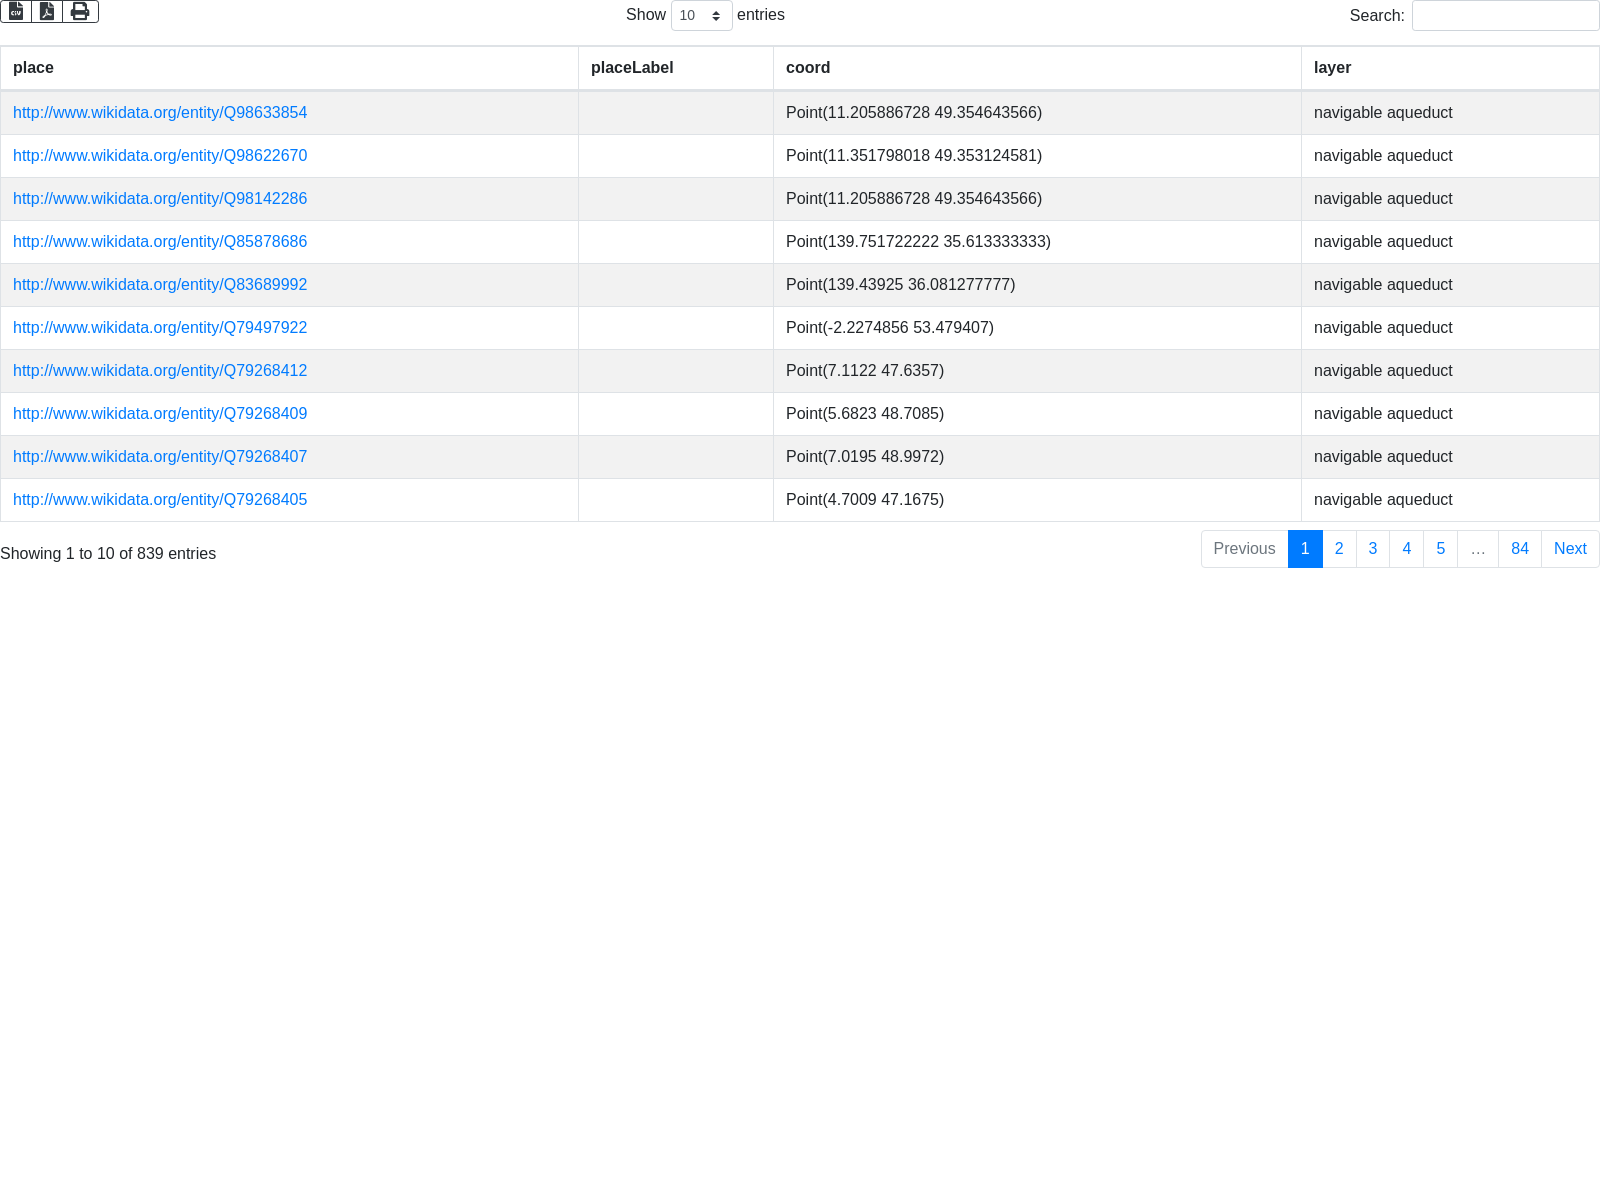
Task: Open Wikidata entity Q98633854 link
Action: click(160, 113)
